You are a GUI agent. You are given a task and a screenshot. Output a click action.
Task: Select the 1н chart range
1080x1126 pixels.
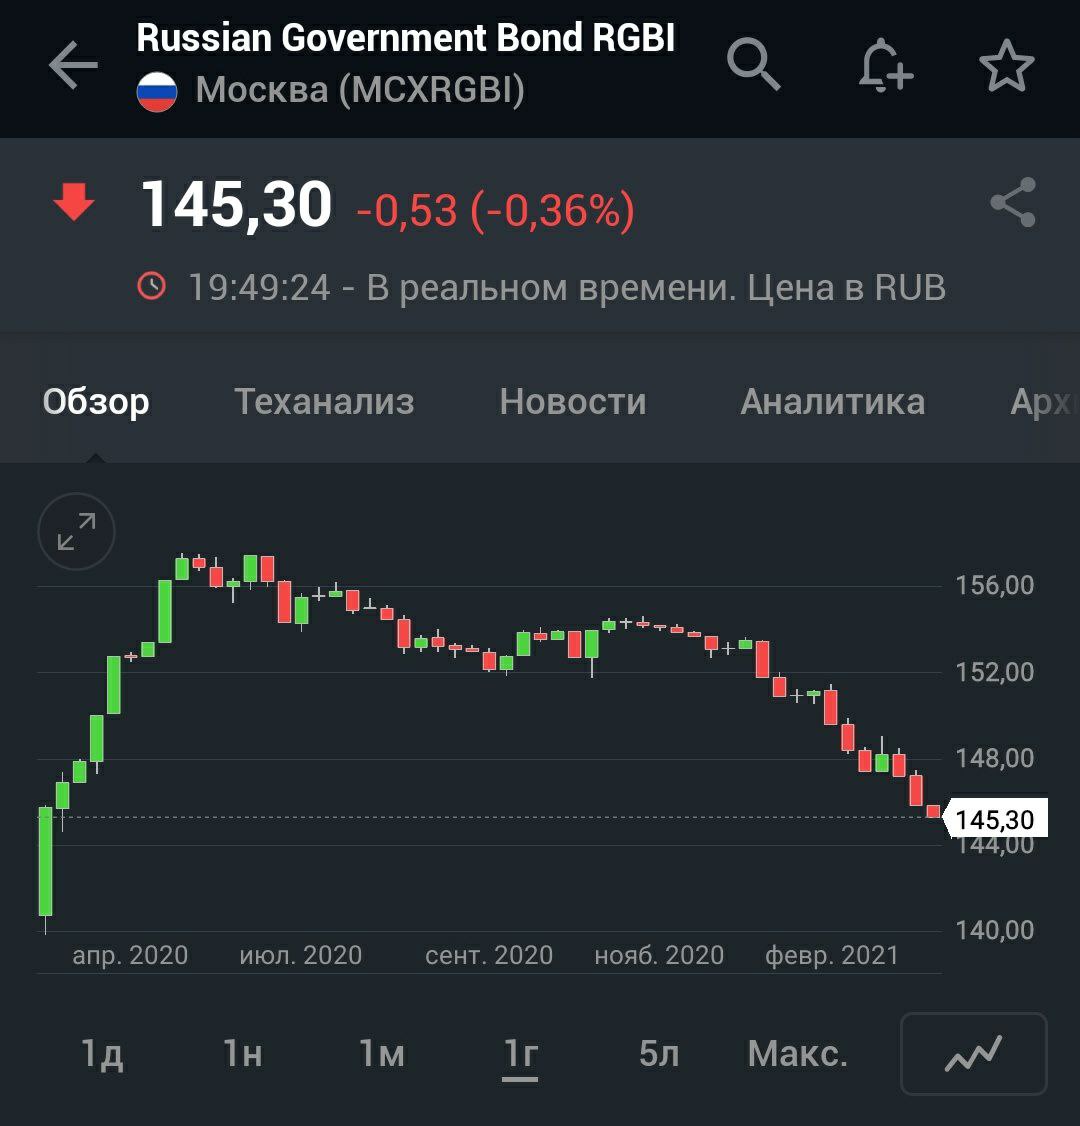tap(242, 1054)
